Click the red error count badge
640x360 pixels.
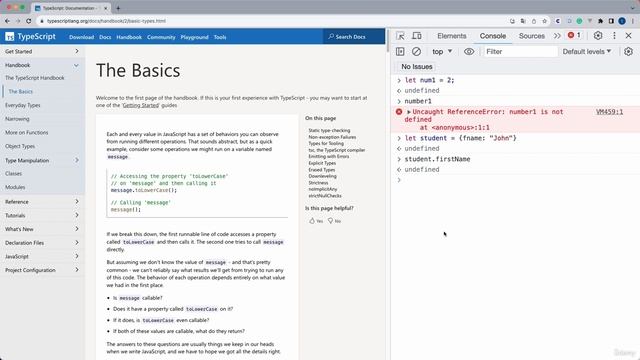[574, 36]
